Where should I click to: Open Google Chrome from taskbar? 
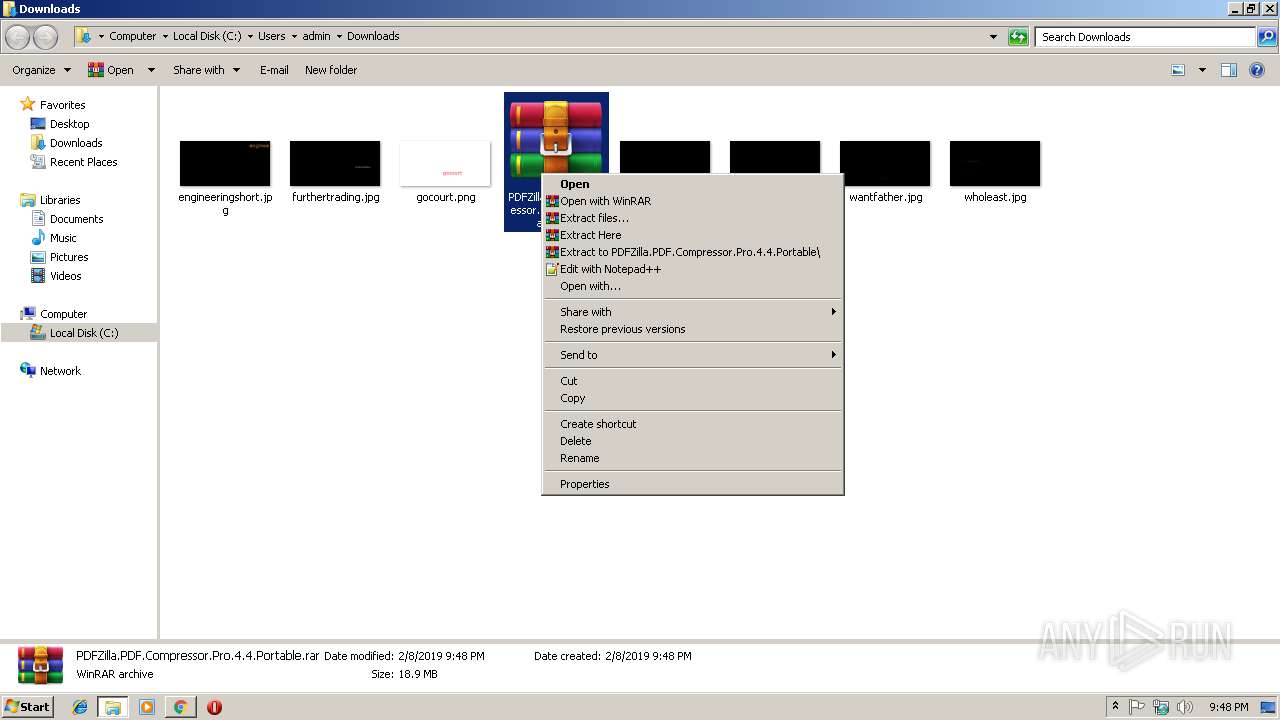point(180,707)
